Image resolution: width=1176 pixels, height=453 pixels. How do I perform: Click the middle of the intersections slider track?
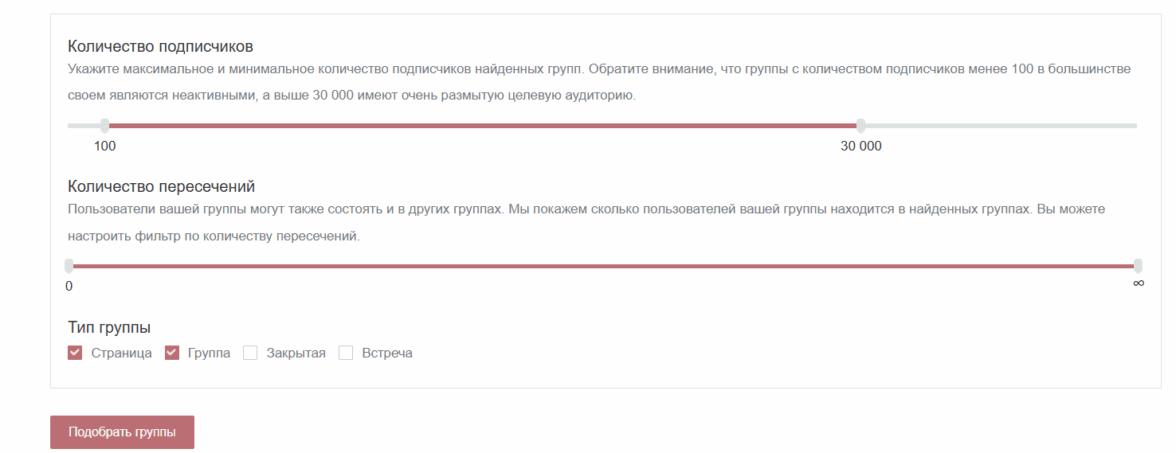(x=603, y=266)
